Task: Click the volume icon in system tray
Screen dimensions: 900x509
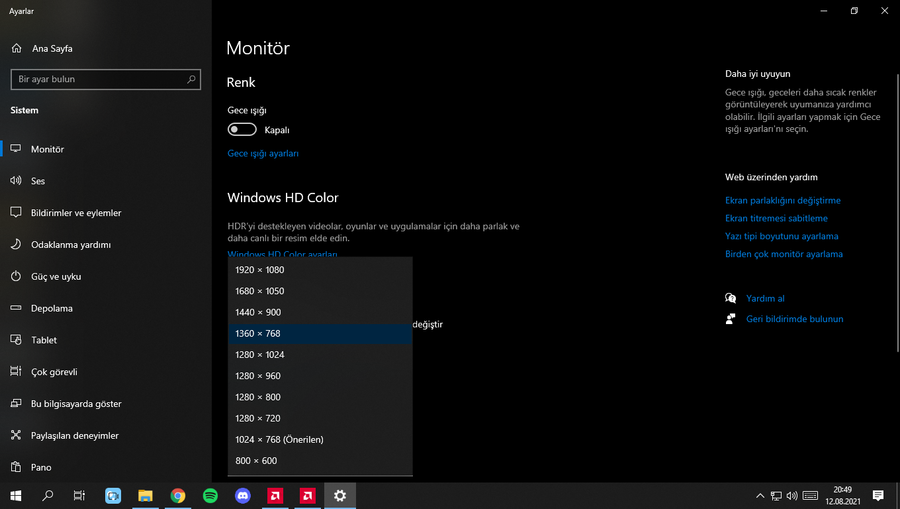Action: [x=792, y=495]
